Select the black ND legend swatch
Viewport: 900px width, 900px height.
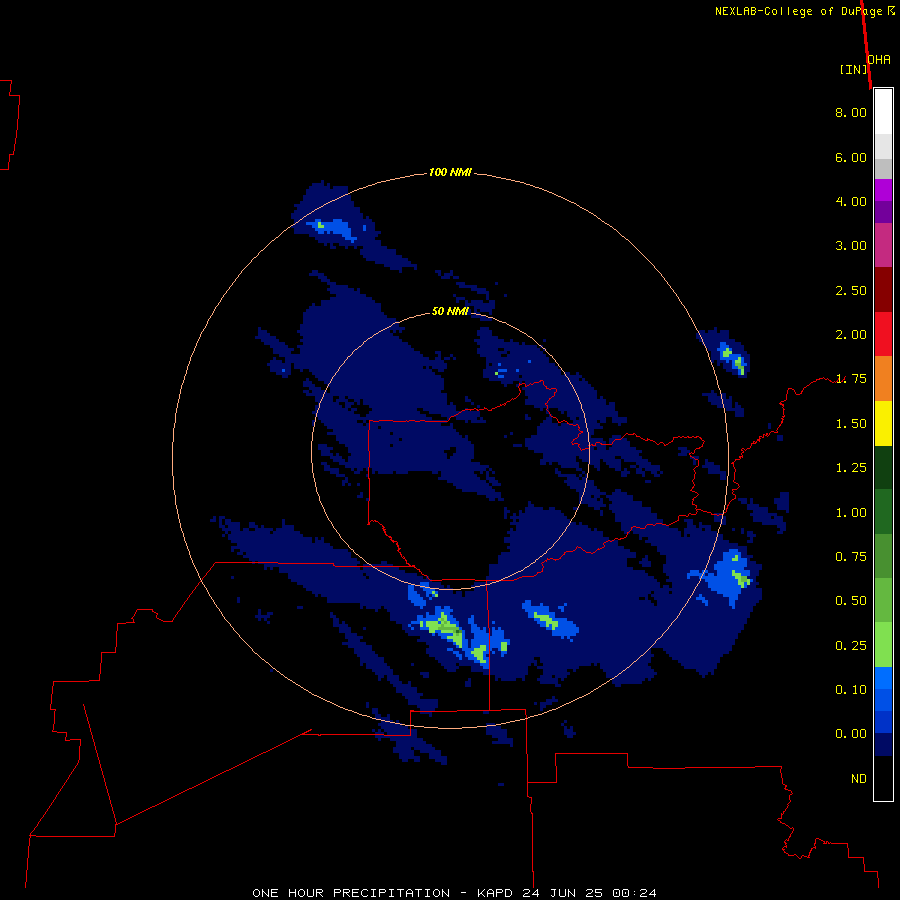[x=883, y=778]
